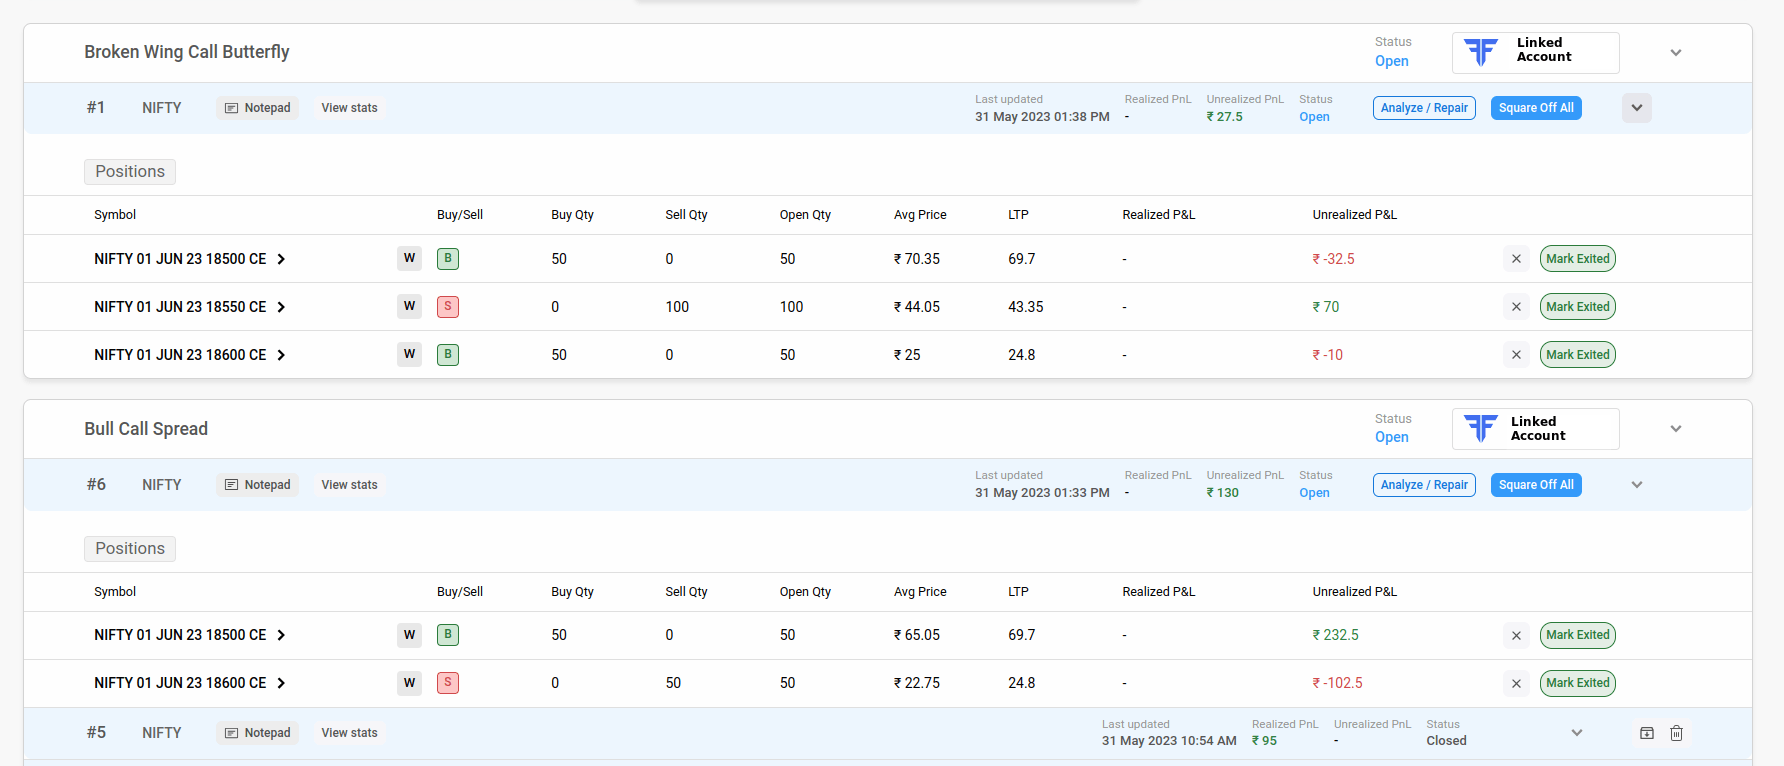Click the green B badge for 18500 CE in Broken Wing Butterfly
Viewport: 1784px width, 766px height.
point(448,259)
